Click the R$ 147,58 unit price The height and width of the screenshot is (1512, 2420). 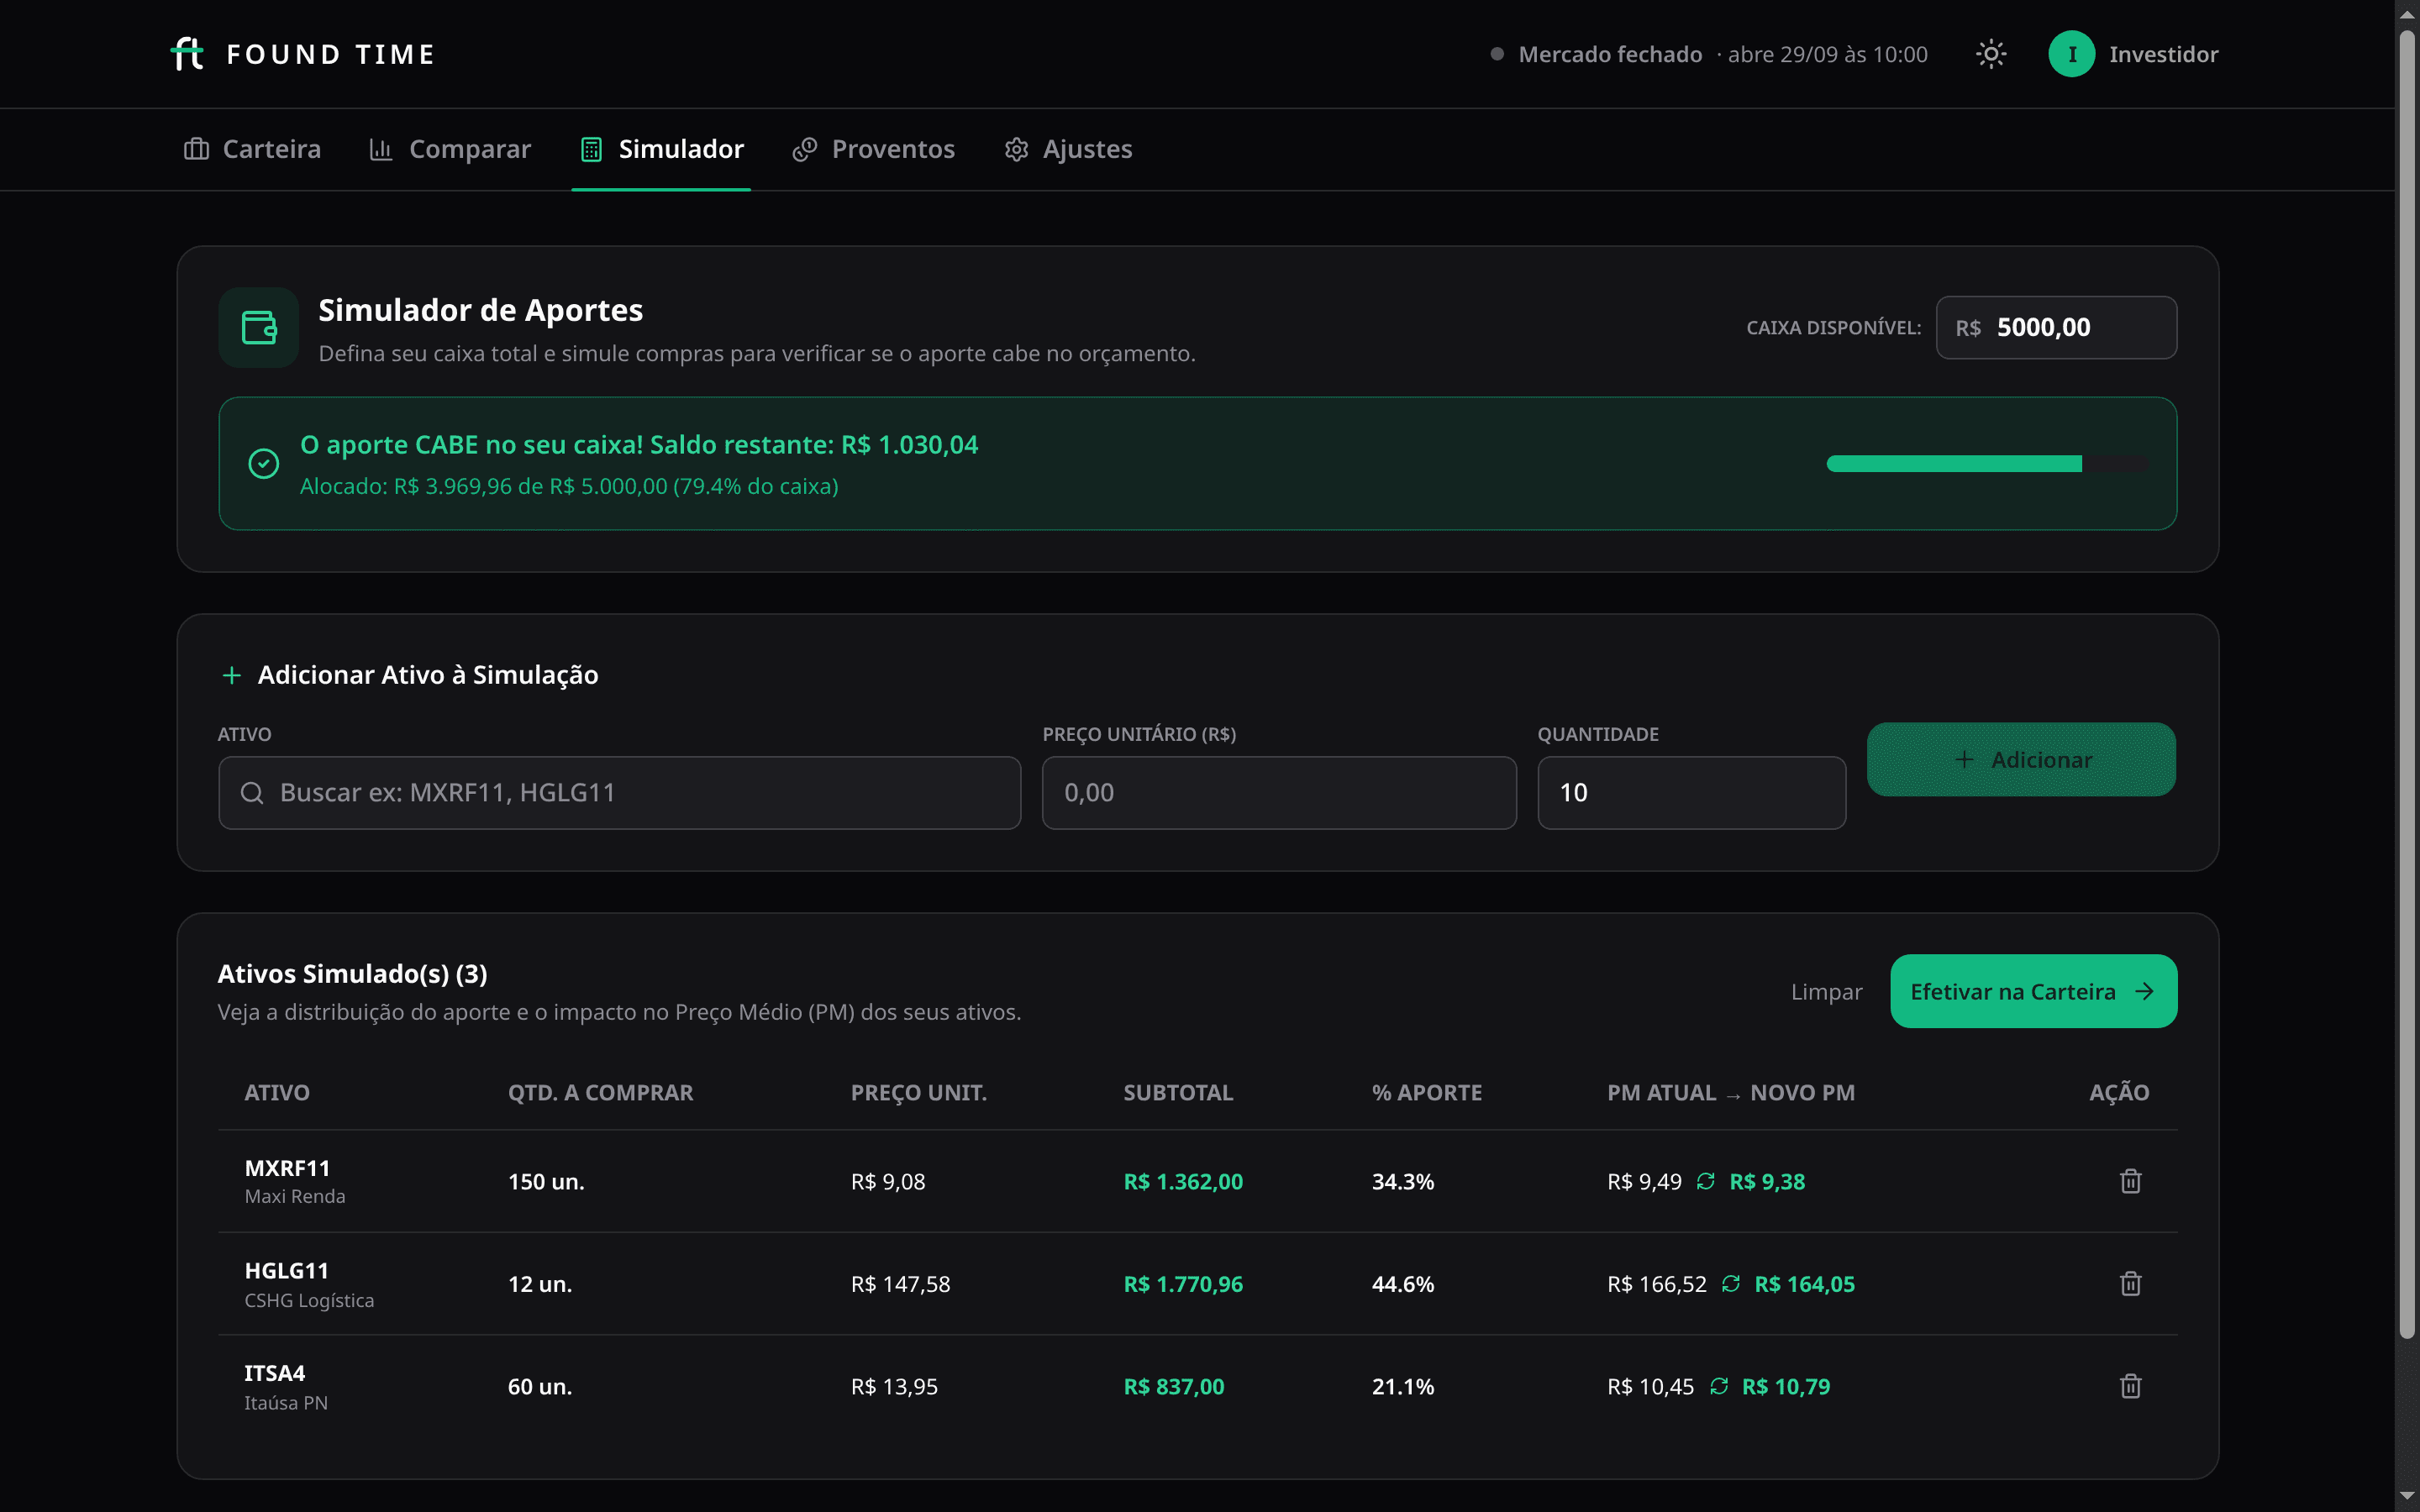[x=900, y=1284]
